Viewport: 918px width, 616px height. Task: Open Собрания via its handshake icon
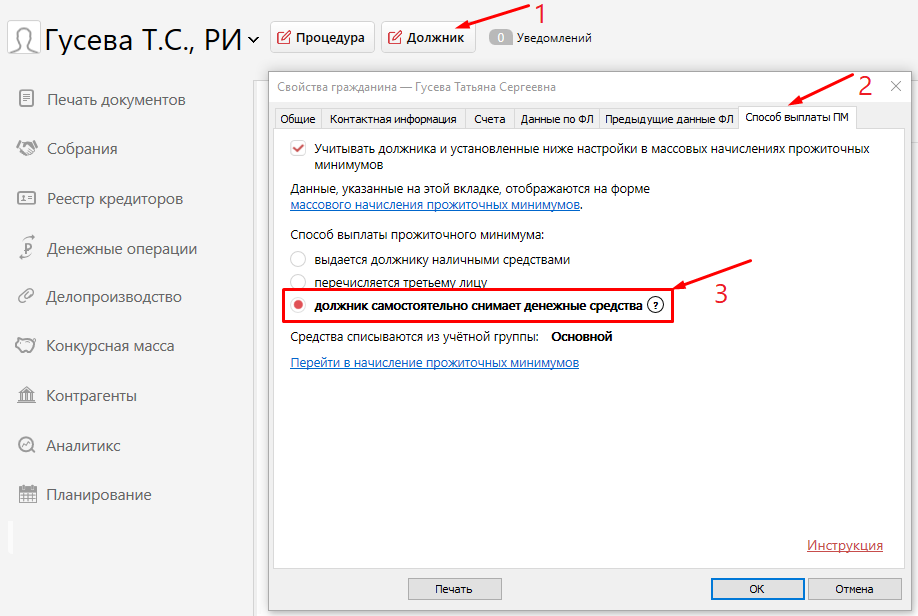point(27,149)
